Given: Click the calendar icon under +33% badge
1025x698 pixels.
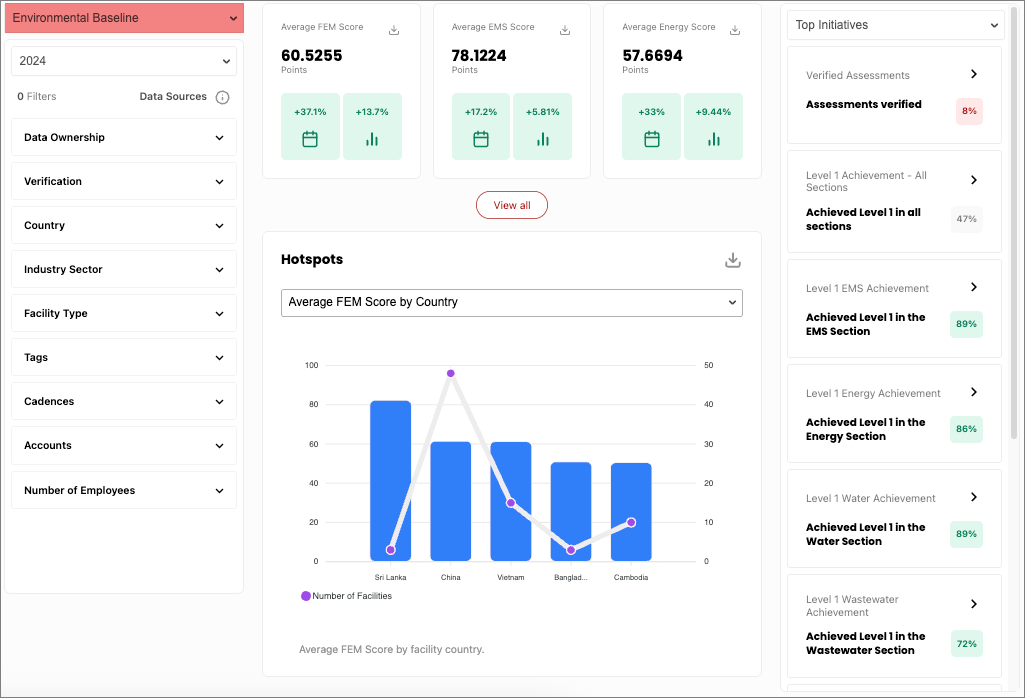Looking at the screenshot, I should pyautogui.click(x=651, y=140).
